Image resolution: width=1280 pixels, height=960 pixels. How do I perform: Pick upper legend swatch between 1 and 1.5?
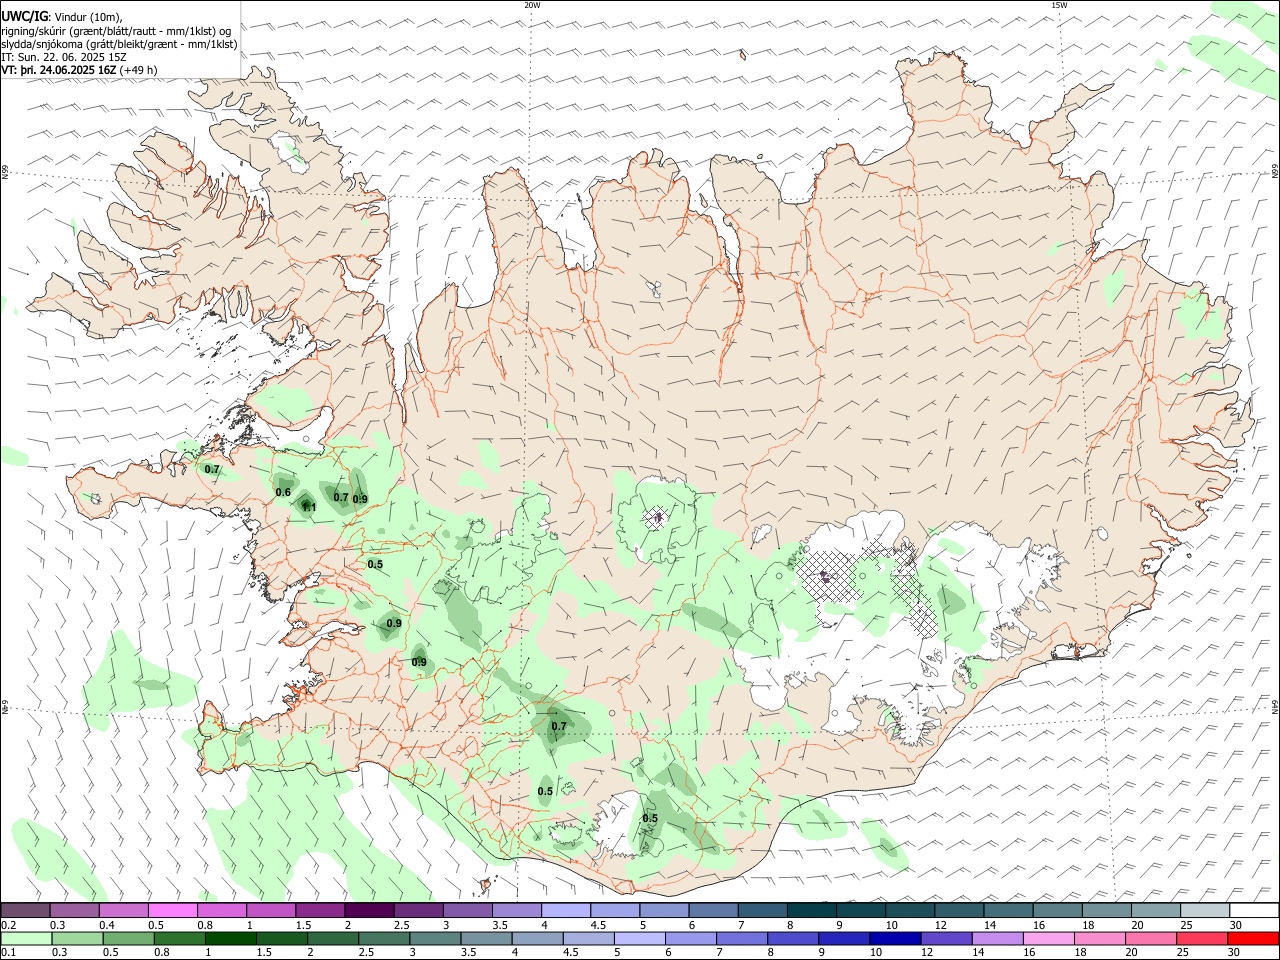(271, 910)
